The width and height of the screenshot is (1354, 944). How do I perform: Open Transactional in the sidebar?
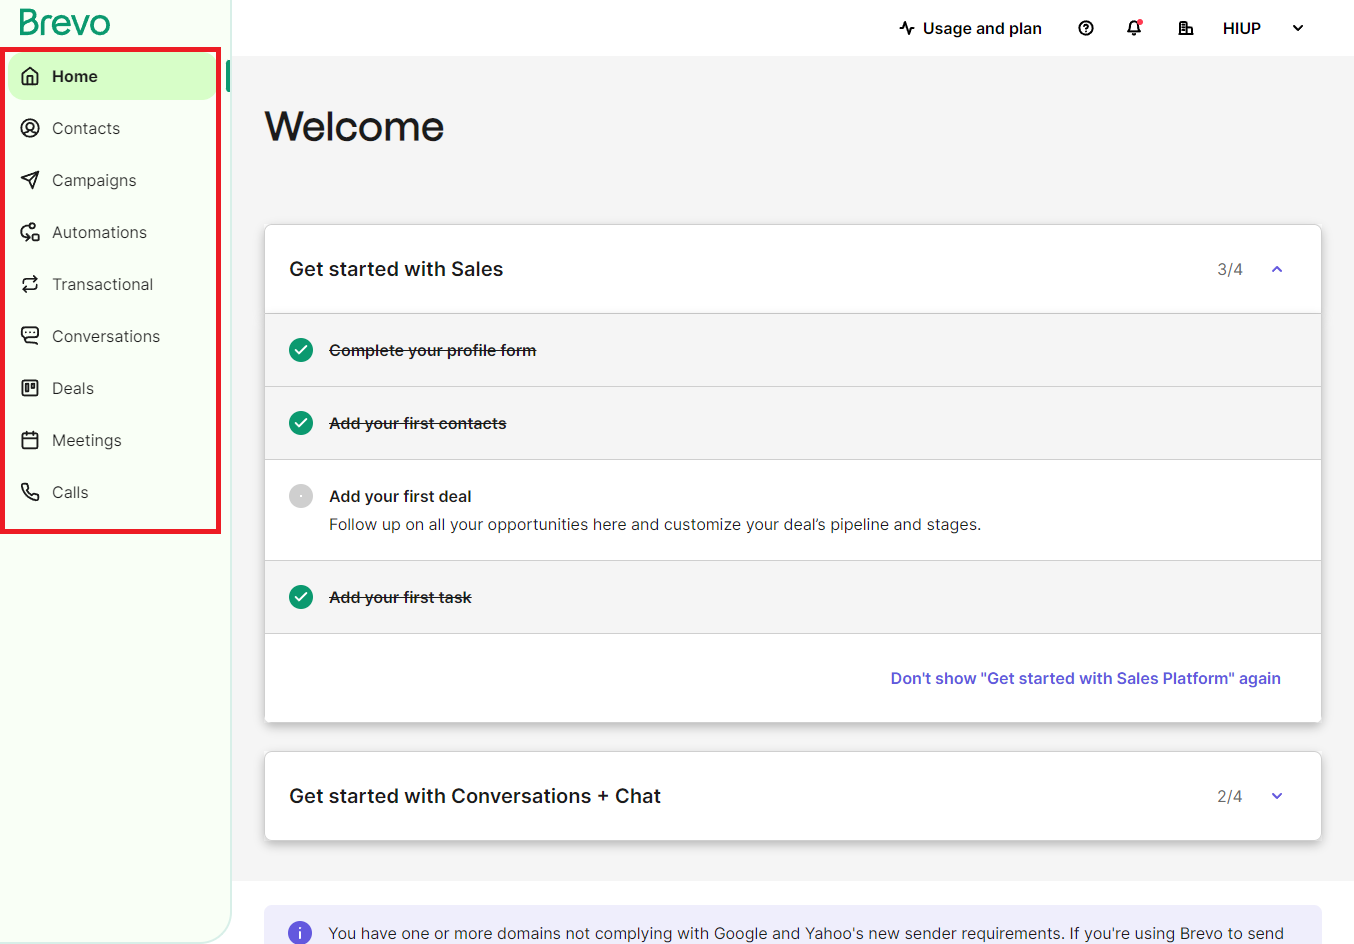coord(112,284)
